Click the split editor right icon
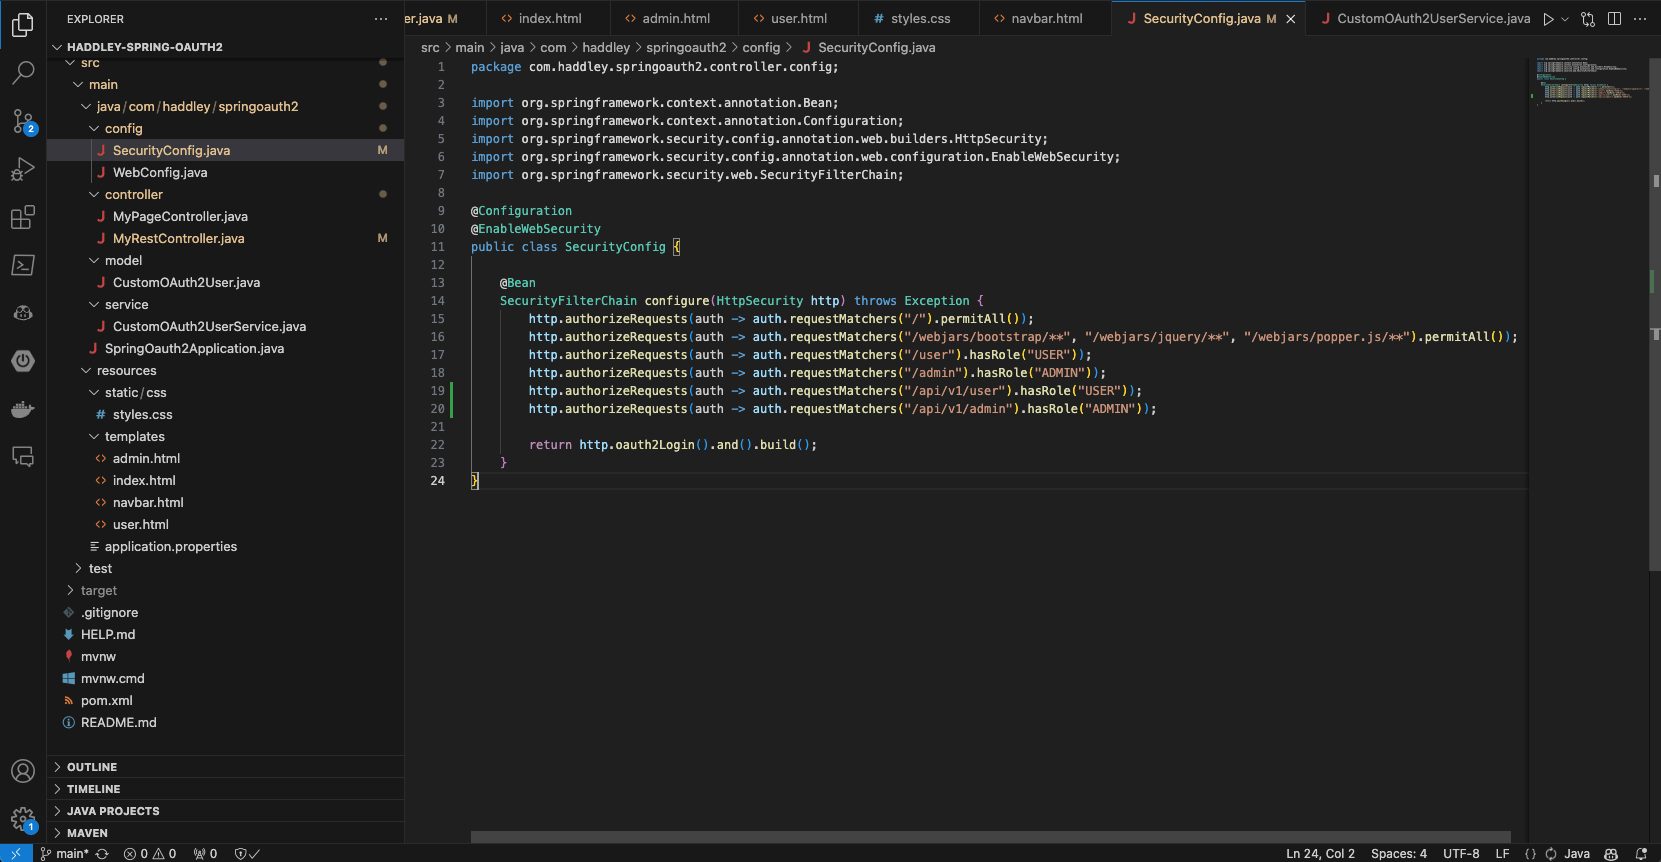This screenshot has width=1661, height=862. click(x=1614, y=19)
